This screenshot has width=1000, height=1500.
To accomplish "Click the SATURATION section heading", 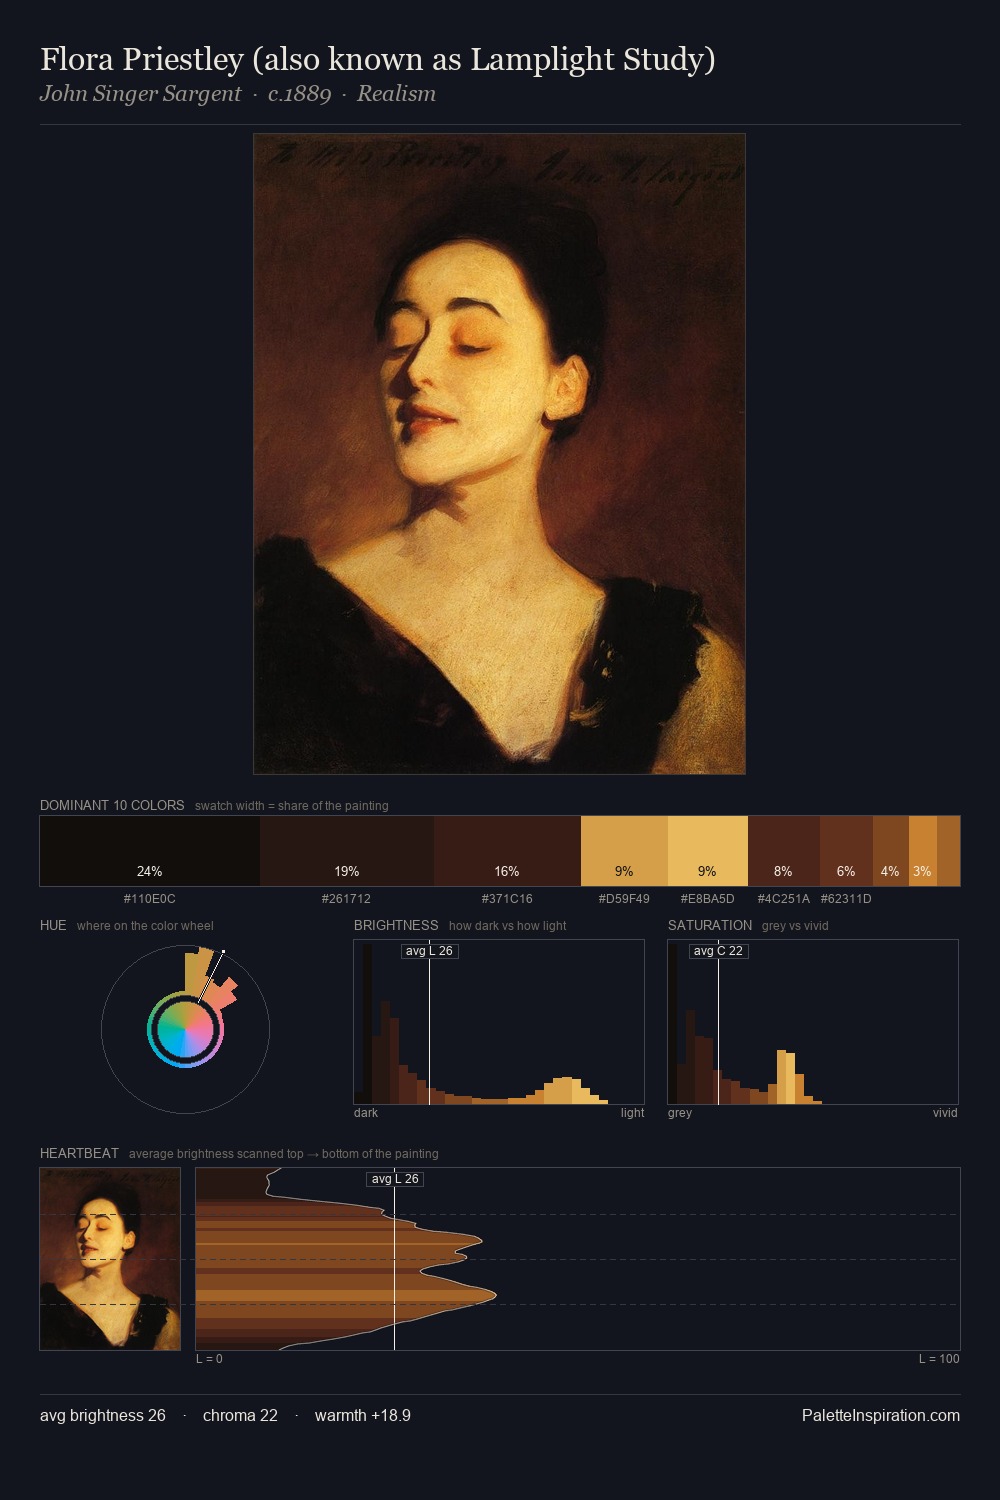I will (x=710, y=925).
